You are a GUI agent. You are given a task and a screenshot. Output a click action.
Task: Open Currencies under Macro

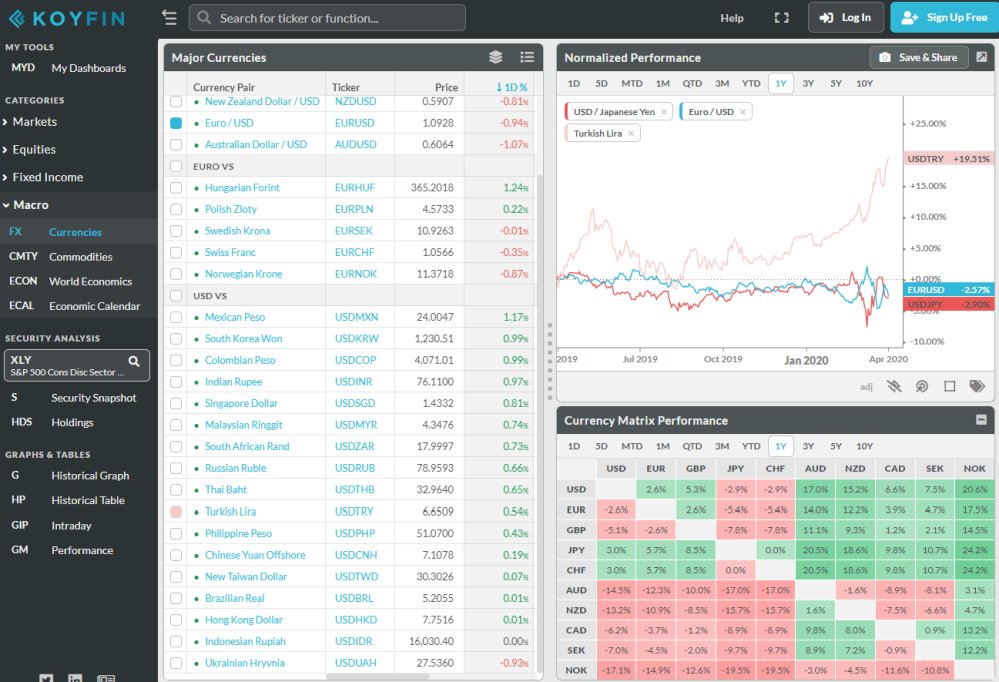point(75,232)
